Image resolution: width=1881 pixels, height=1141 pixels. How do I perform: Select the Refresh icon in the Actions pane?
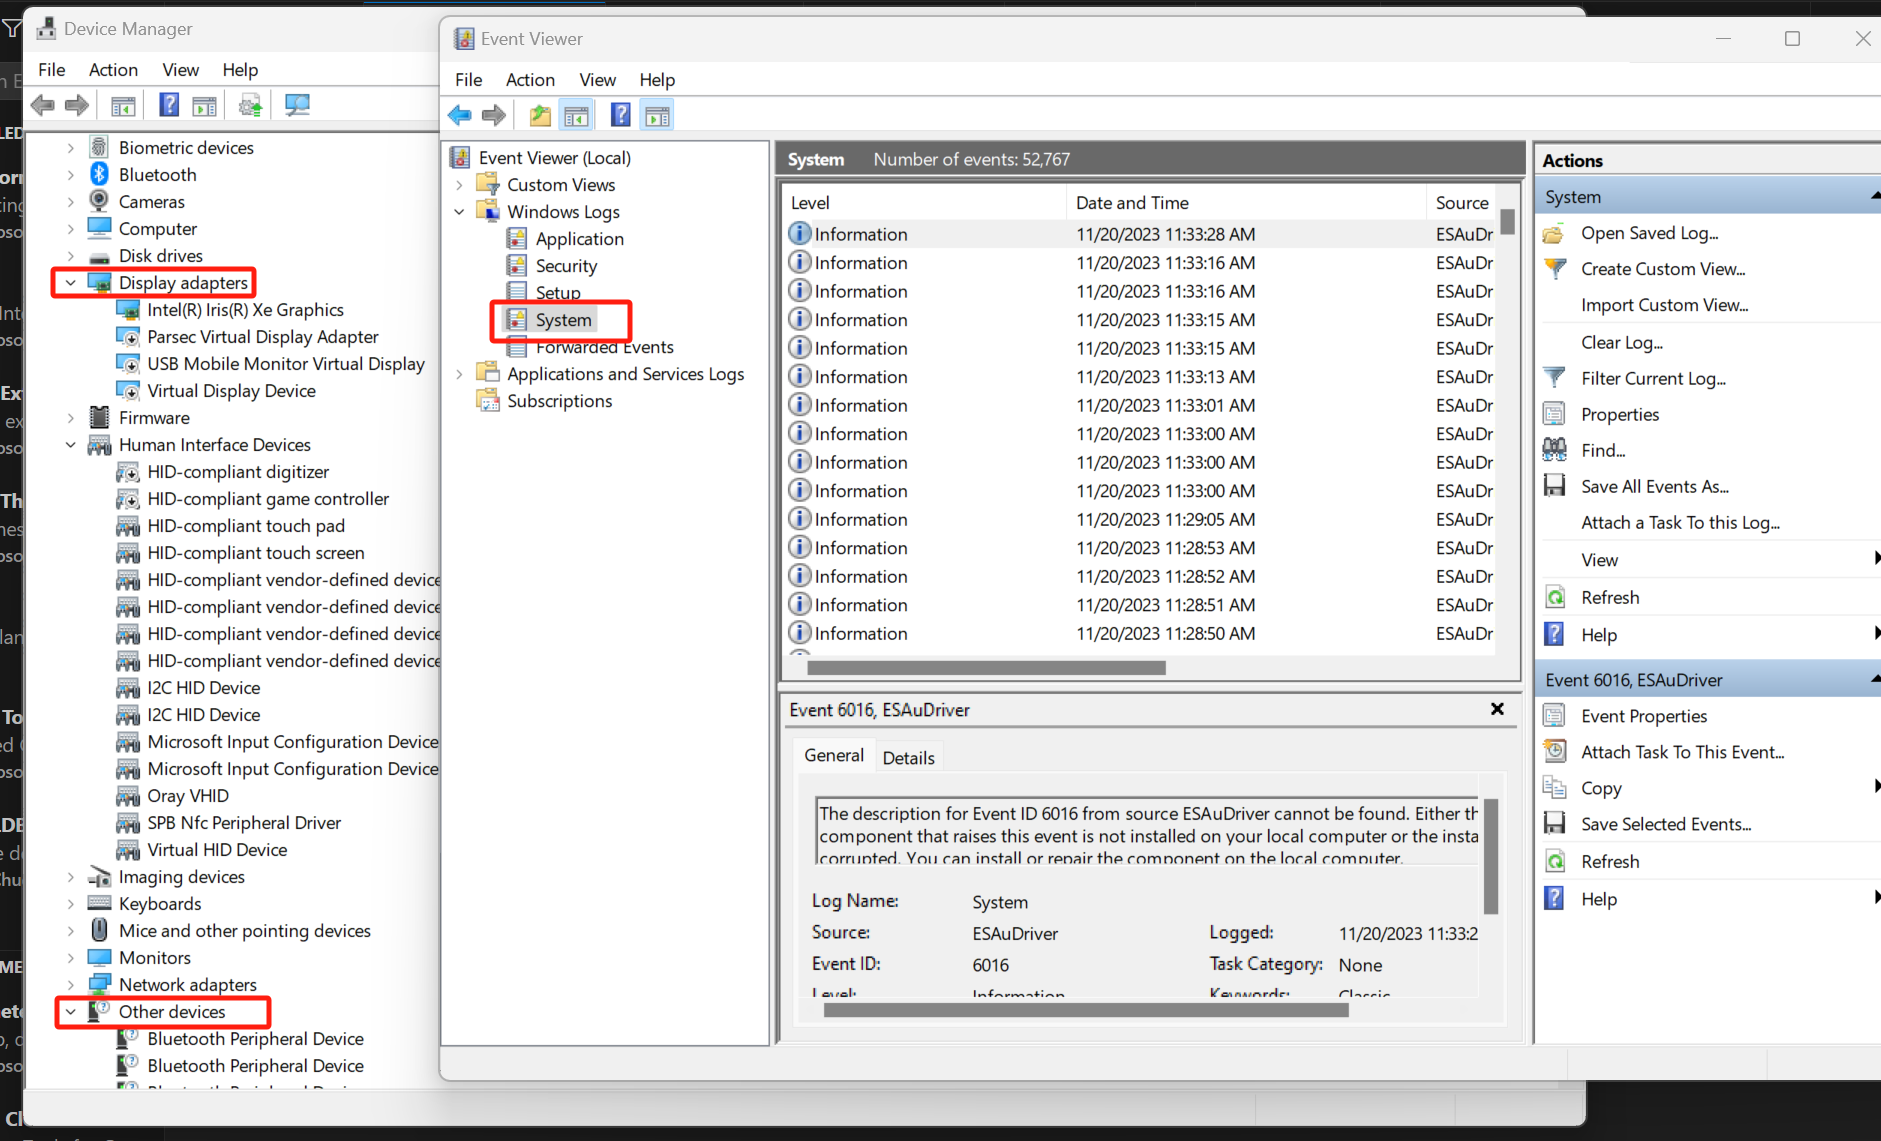click(1556, 597)
